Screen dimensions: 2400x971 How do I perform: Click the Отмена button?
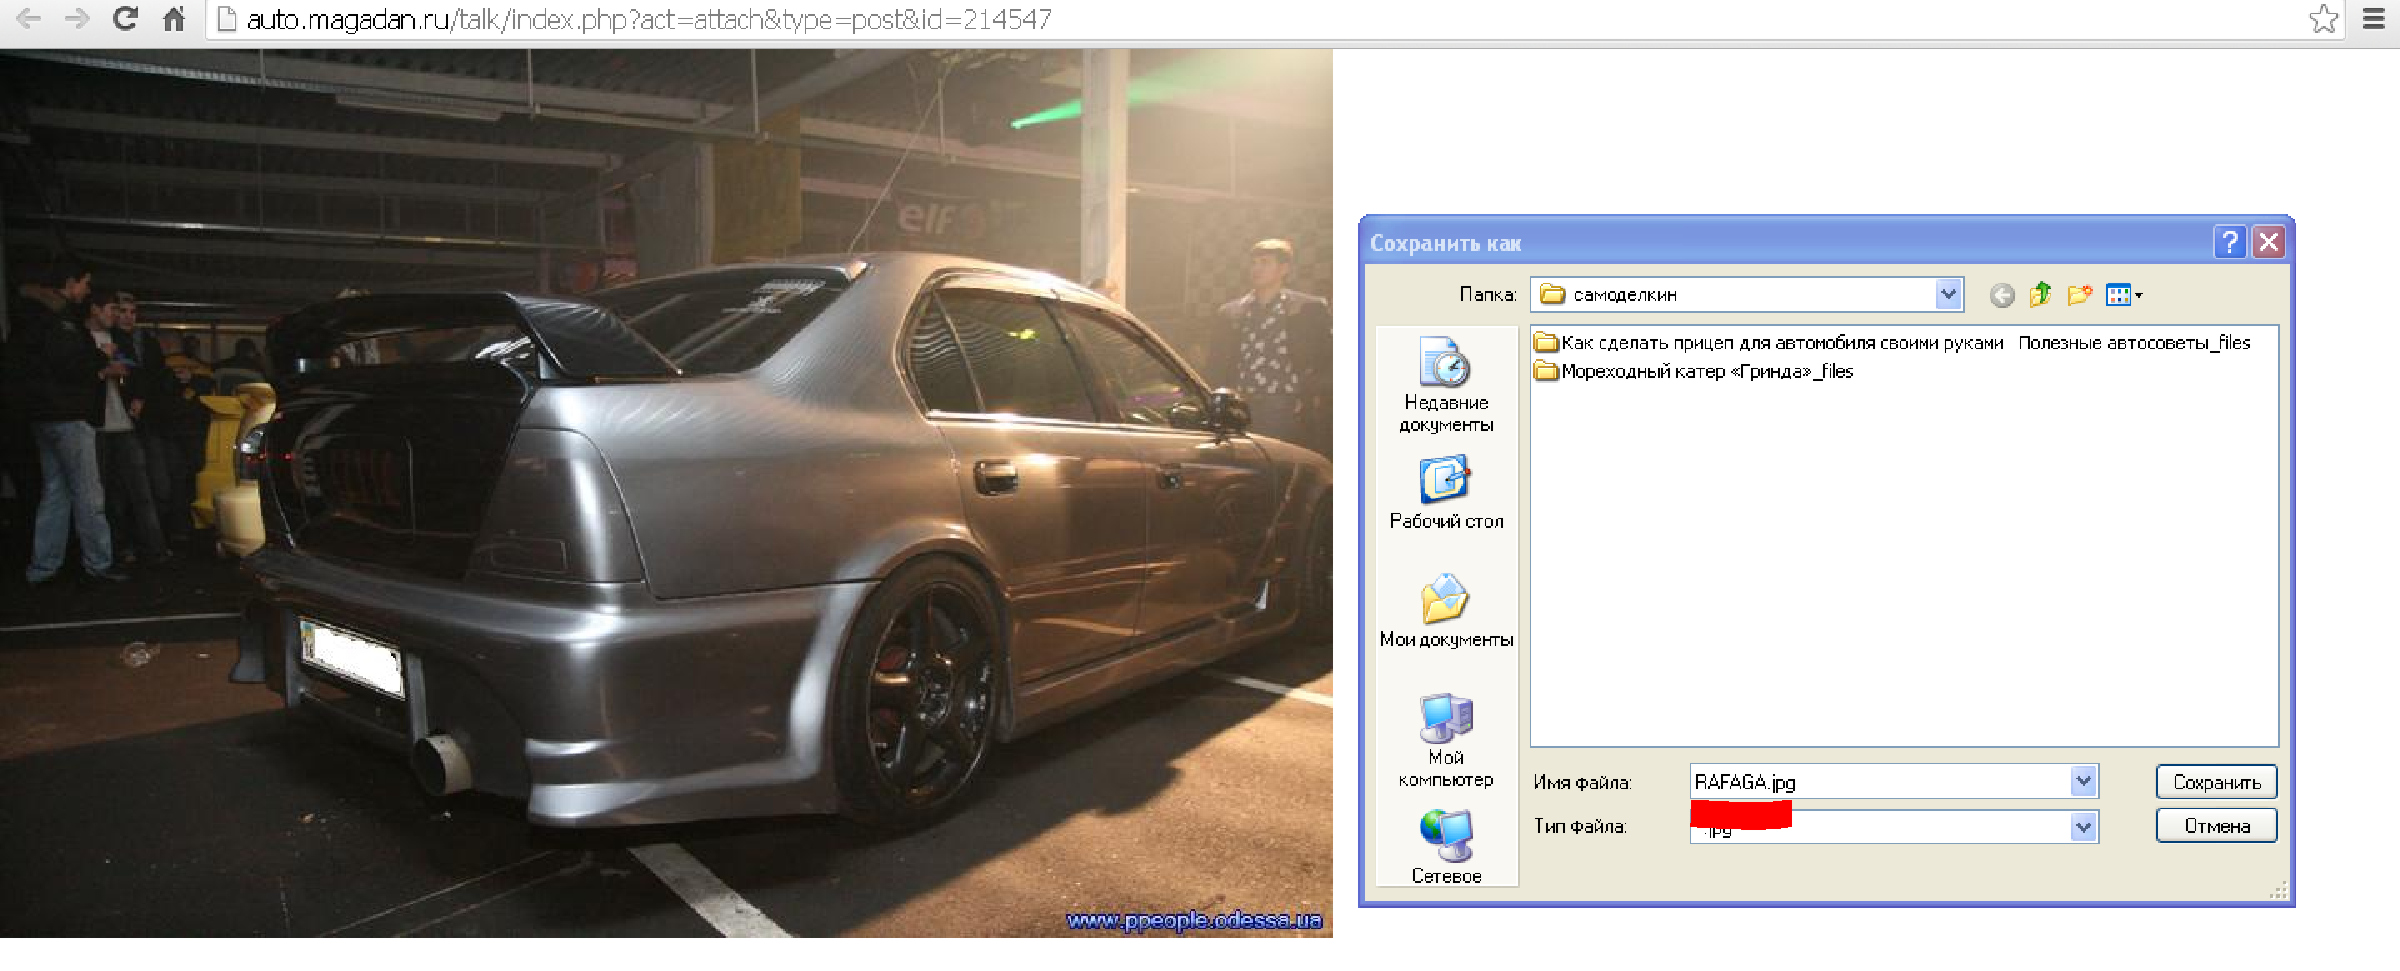2216,826
